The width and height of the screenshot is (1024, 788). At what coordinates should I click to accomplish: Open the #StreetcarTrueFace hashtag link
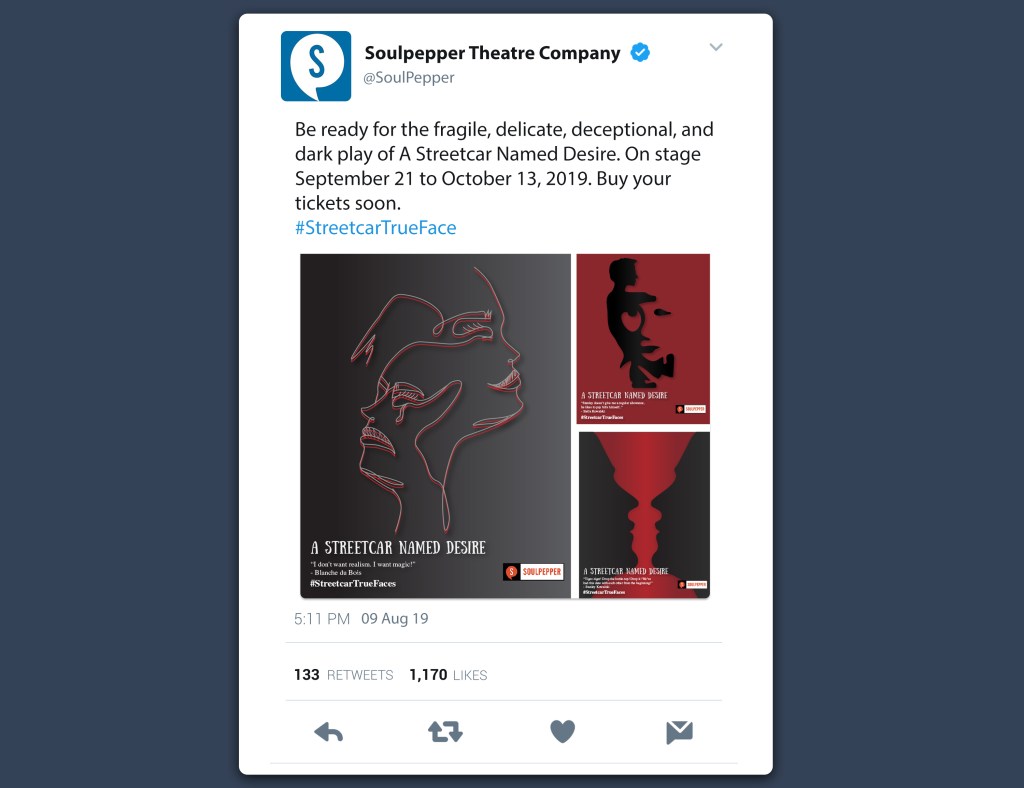tap(376, 228)
